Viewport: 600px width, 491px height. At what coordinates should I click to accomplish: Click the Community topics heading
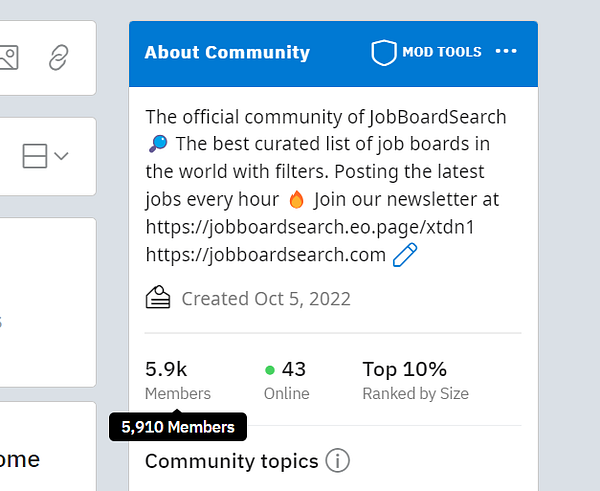click(x=231, y=461)
